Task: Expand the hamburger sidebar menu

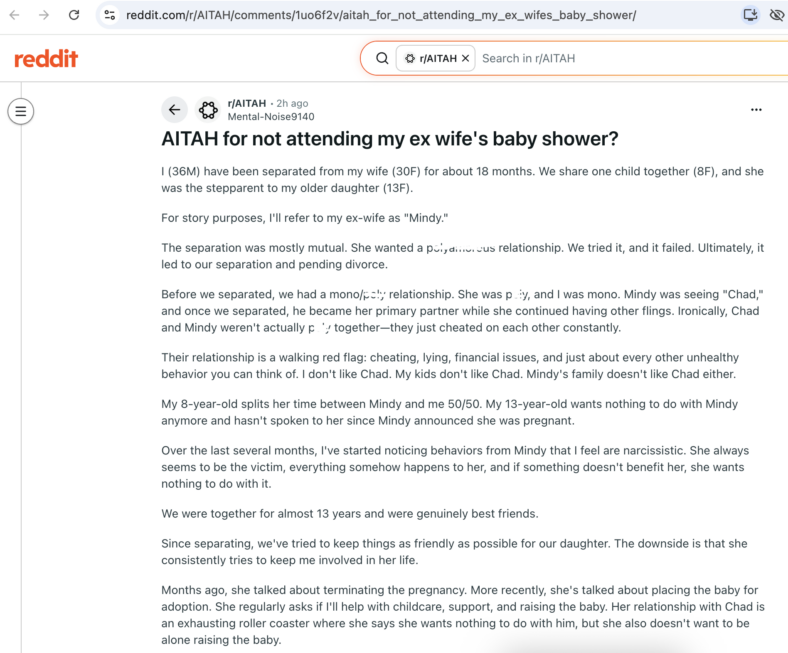Action: (21, 111)
